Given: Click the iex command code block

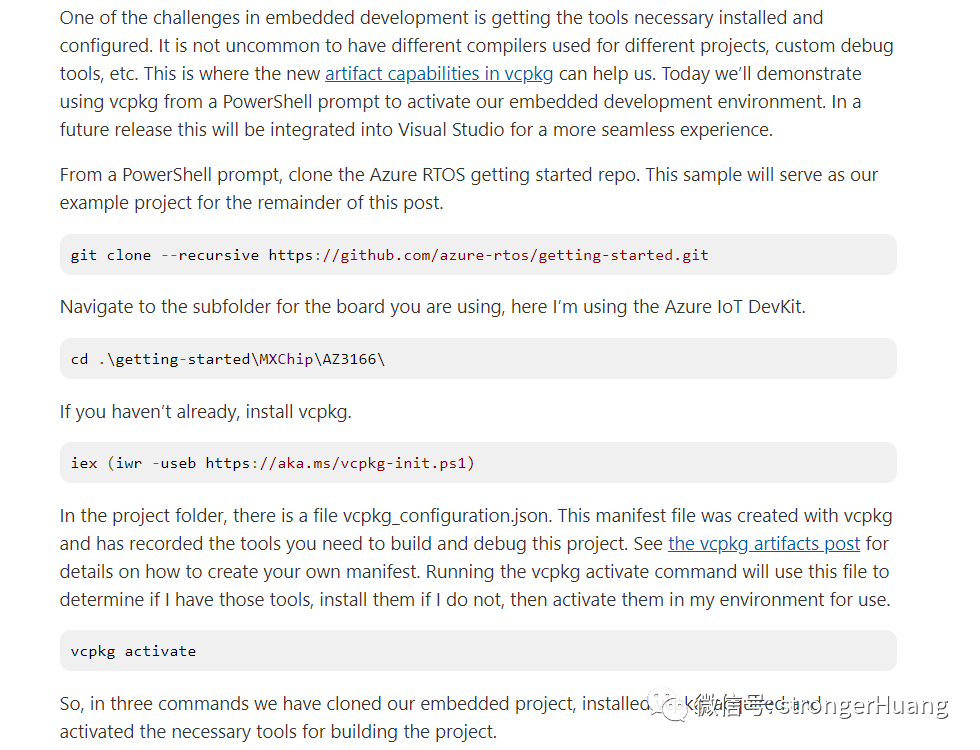Looking at the screenshot, I should 478,463.
